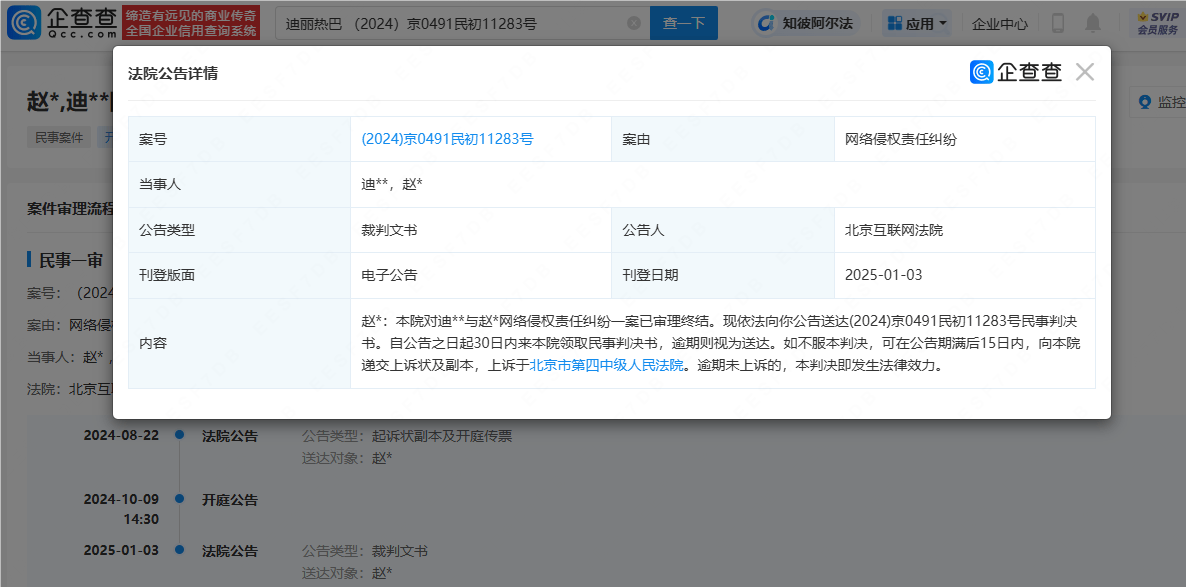Open SVIP 会员服务
Screen dimensions: 1186x587
point(1158,23)
